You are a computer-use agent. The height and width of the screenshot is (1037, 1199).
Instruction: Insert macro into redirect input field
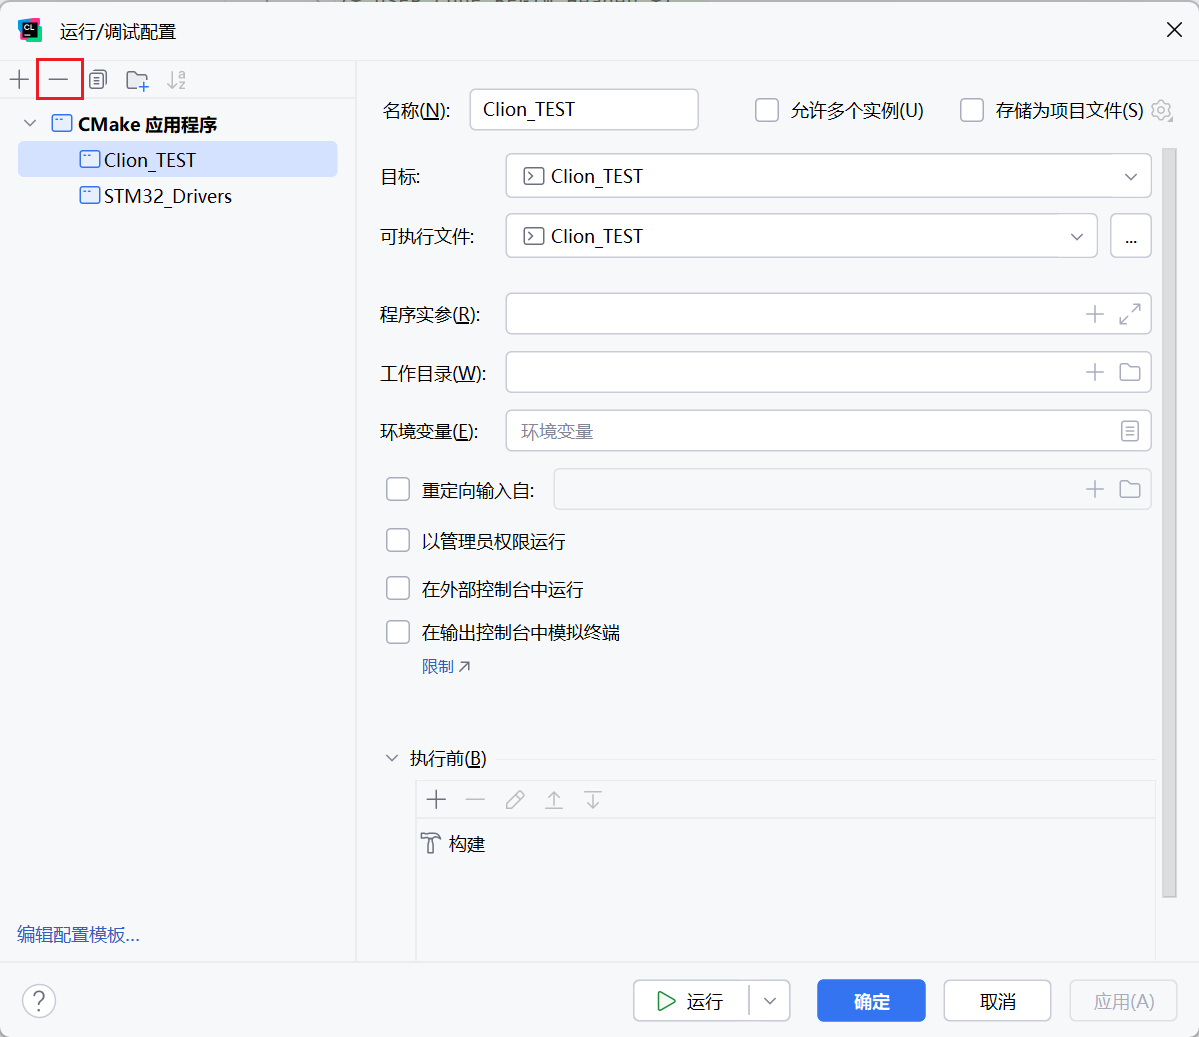pyautogui.click(x=1095, y=489)
